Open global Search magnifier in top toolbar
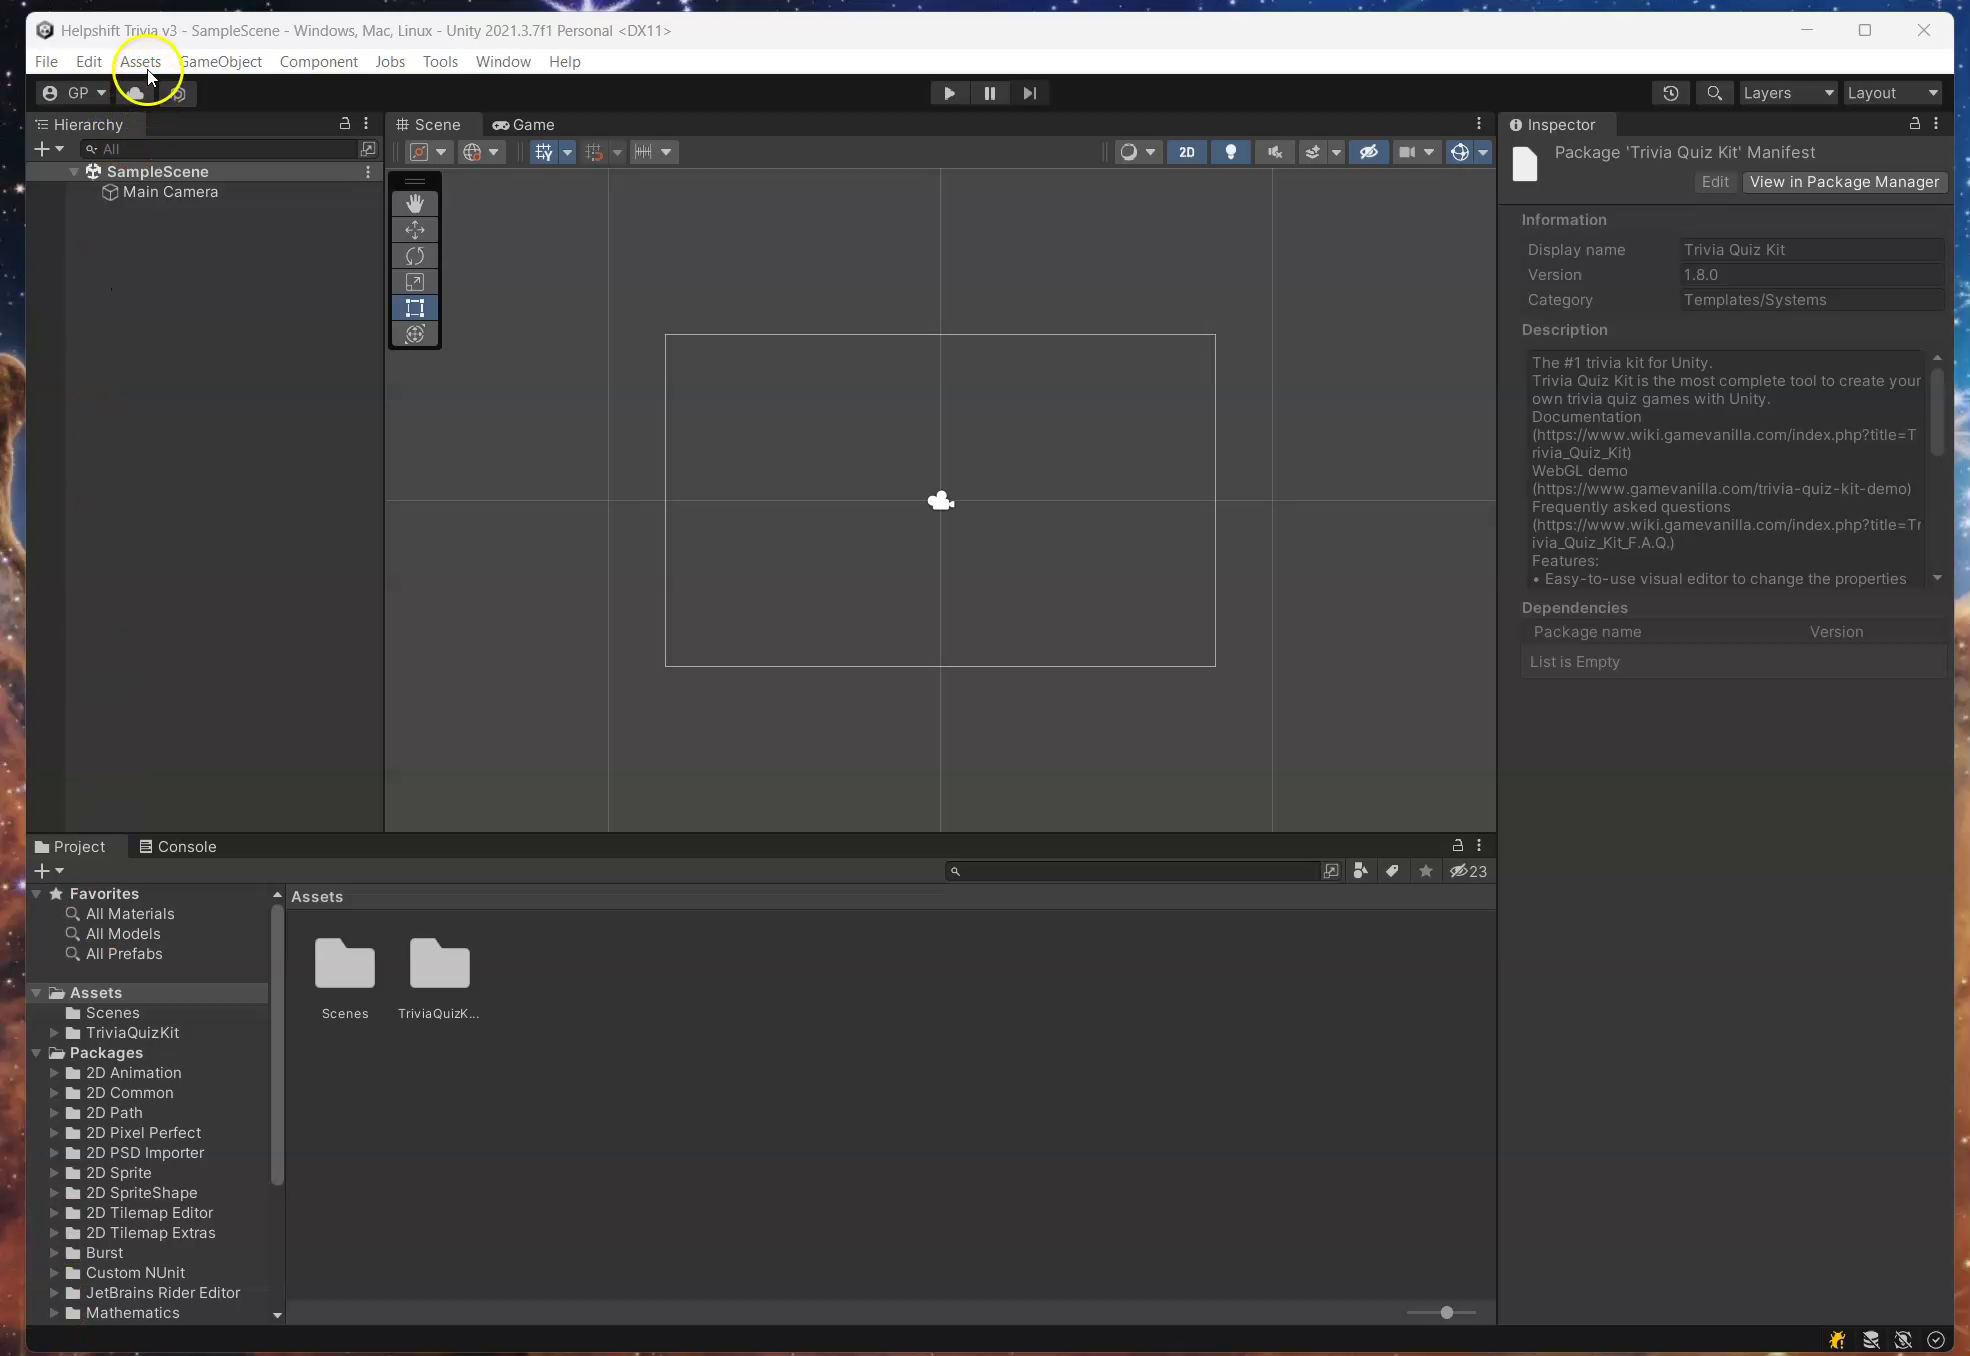 (x=1714, y=93)
